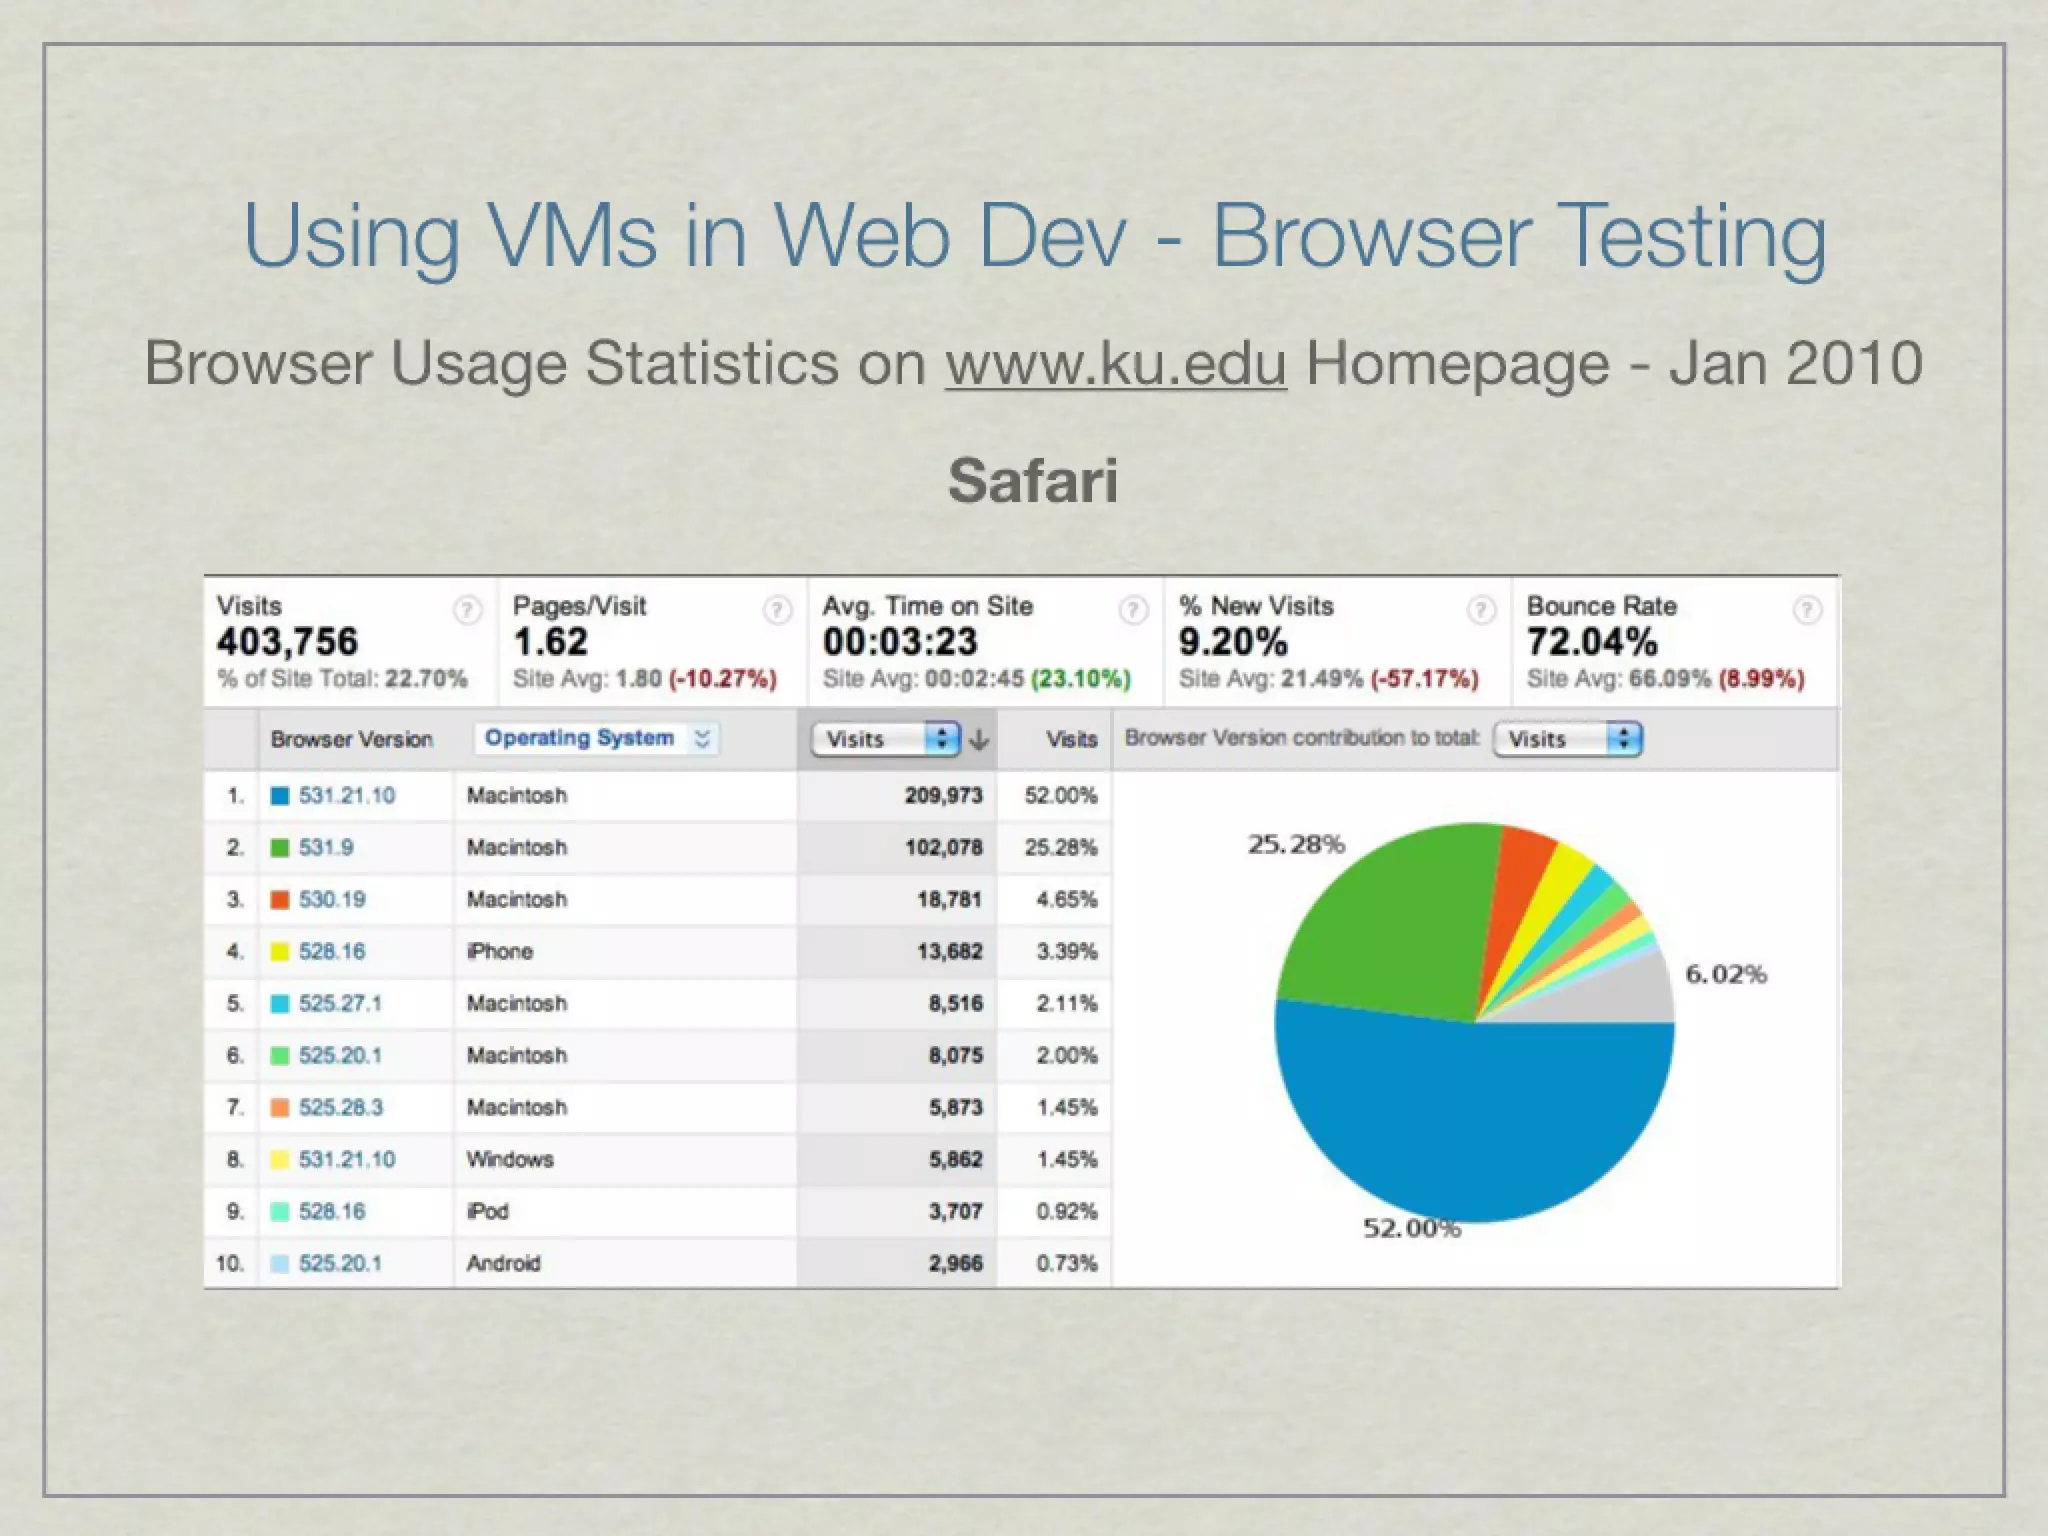Select the 72.04% bounce rate value
The image size is (2048, 1536).
[x=1592, y=642]
